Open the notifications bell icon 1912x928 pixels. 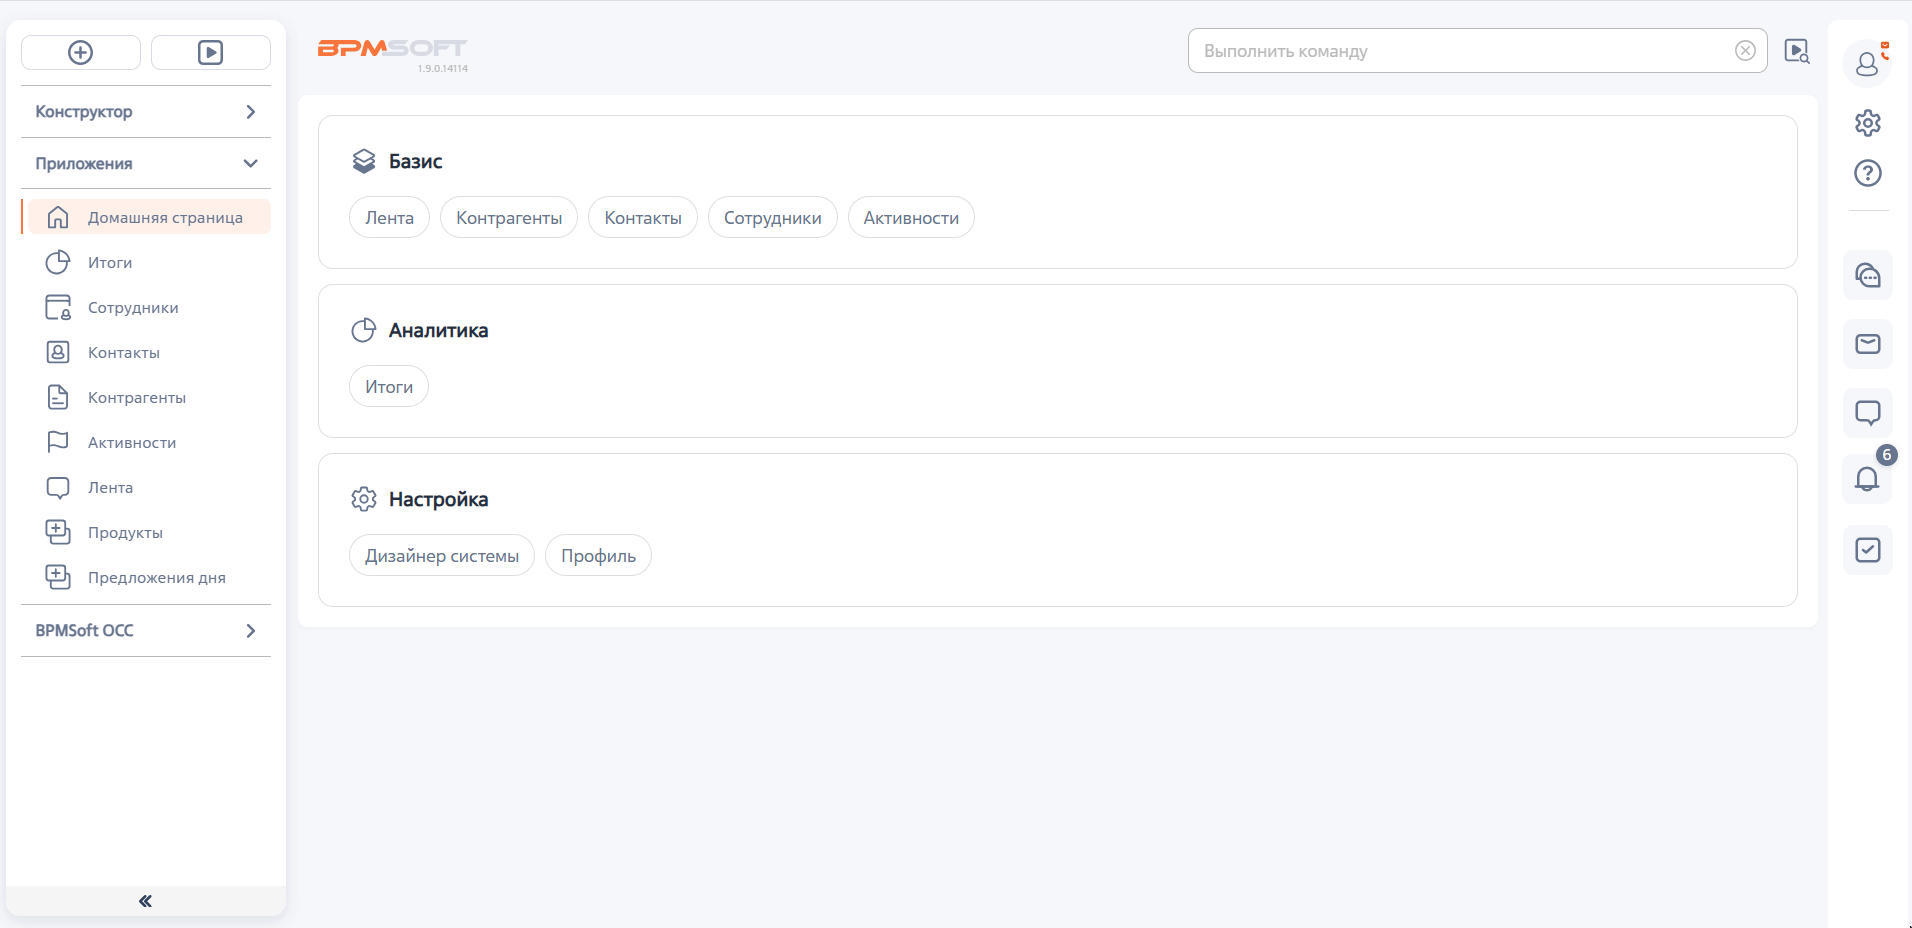tap(1867, 479)
